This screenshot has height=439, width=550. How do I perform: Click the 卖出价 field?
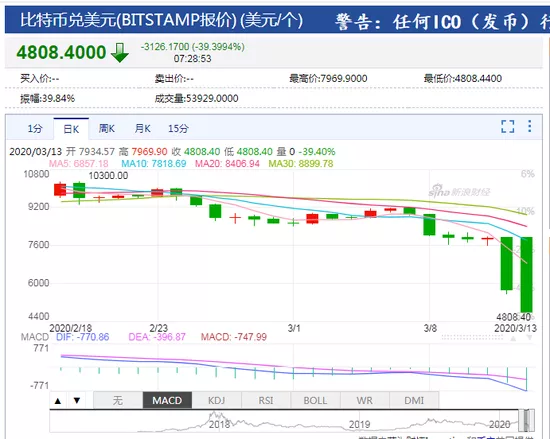[x=174, y=78]
